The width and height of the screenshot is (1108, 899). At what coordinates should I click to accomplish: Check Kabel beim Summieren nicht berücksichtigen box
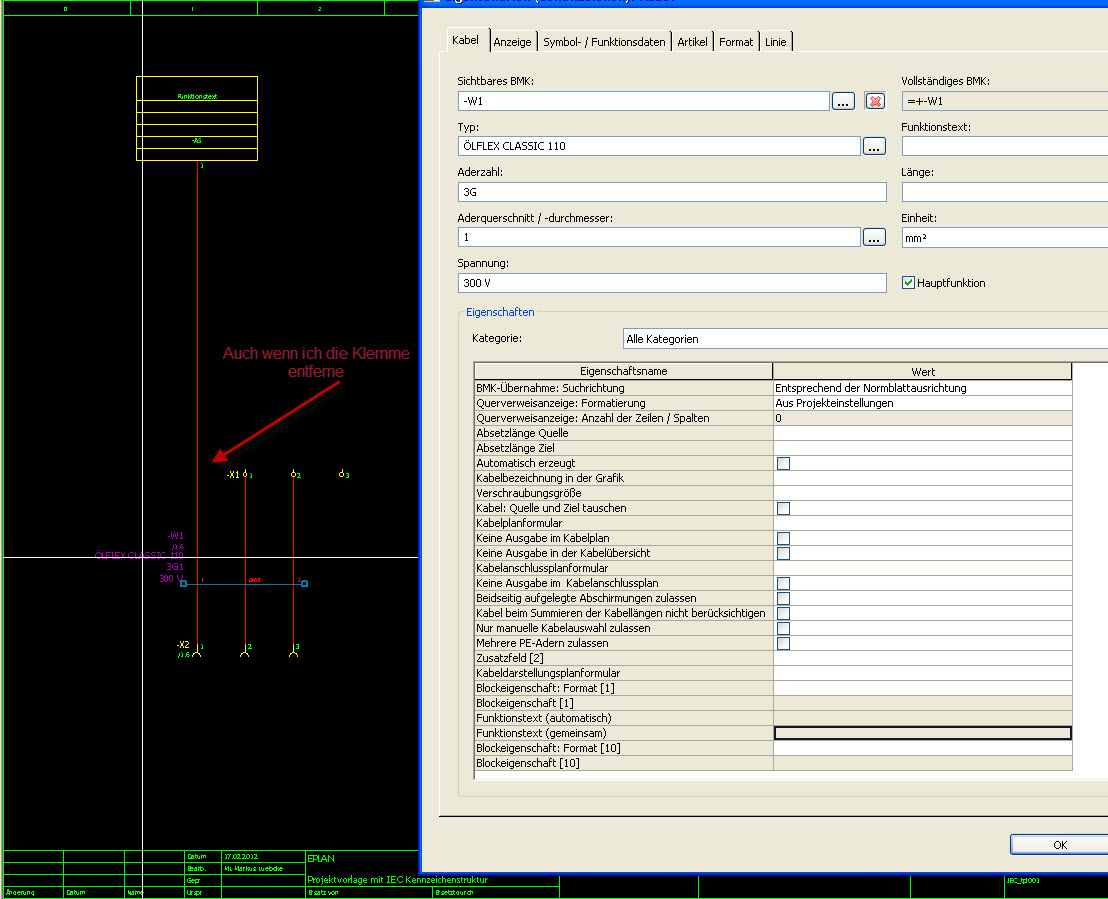tap(783, 613)
